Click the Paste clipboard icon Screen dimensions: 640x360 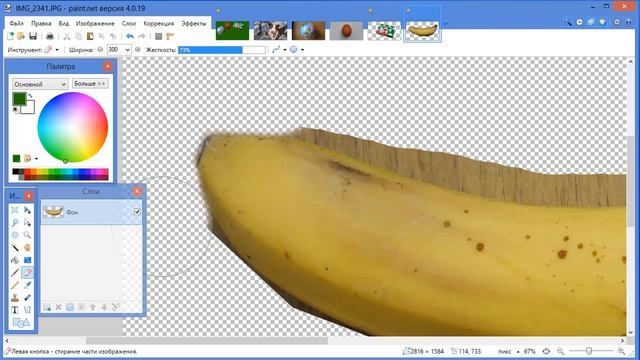pos(90,36)
